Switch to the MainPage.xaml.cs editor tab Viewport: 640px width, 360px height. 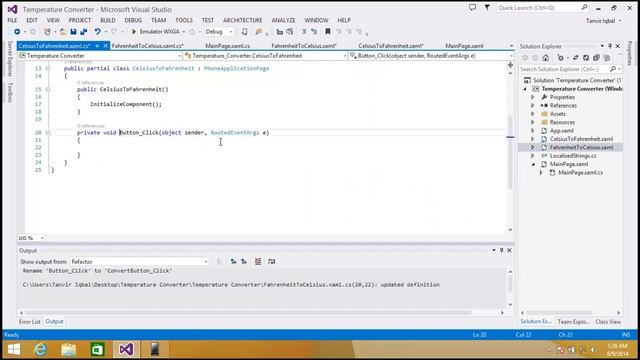[227, 46]
